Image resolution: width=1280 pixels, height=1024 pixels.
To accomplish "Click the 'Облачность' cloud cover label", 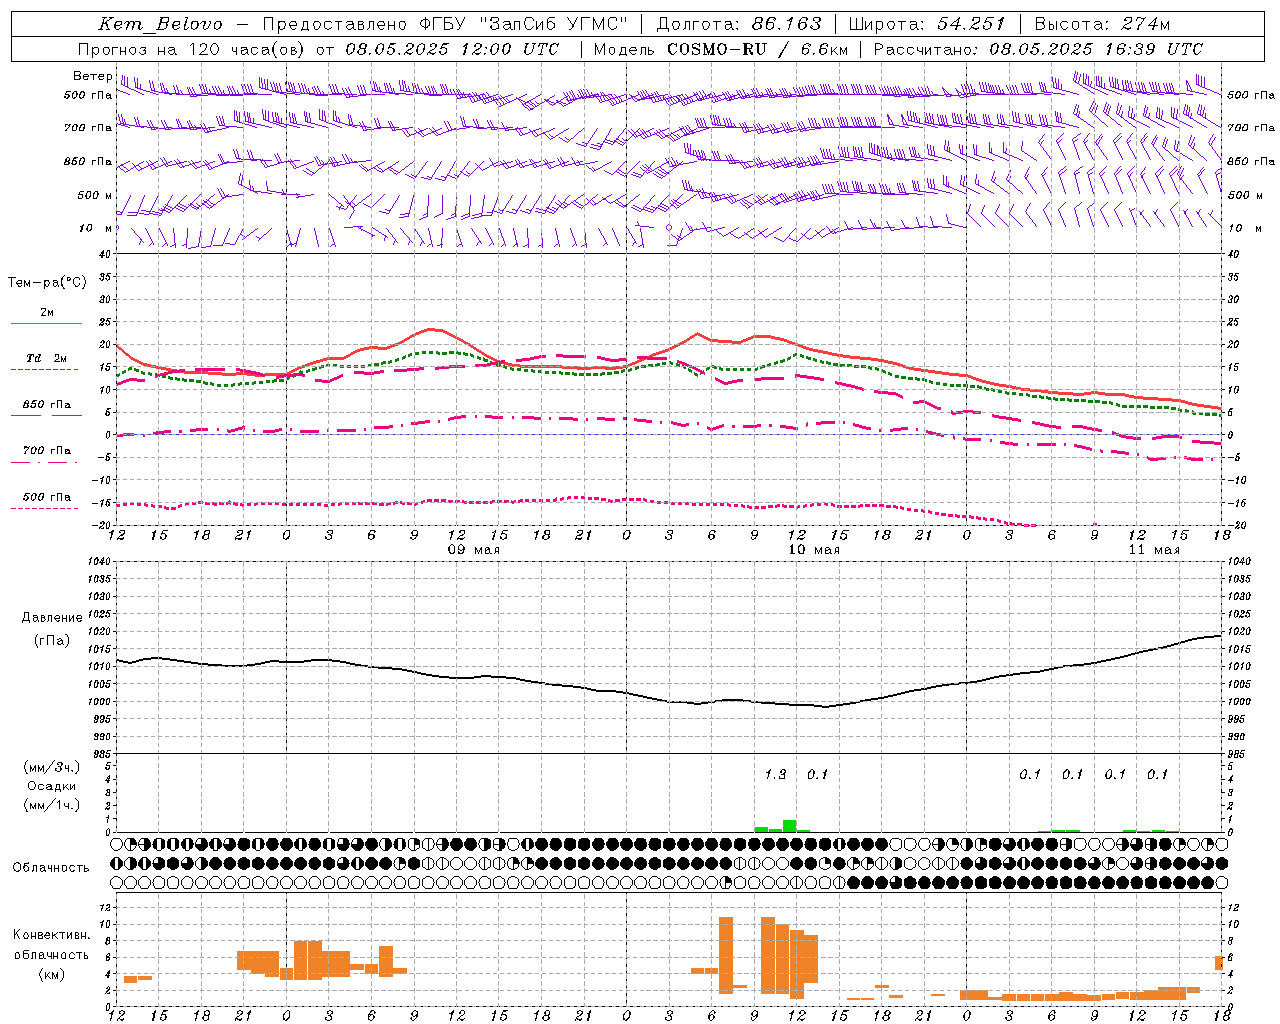I will coord(51,868).
